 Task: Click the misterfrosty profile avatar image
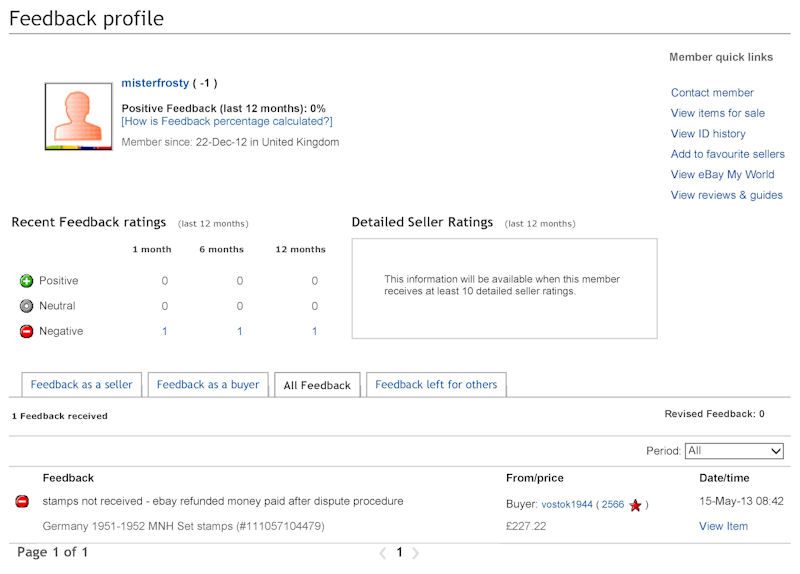tap(79, 116)
